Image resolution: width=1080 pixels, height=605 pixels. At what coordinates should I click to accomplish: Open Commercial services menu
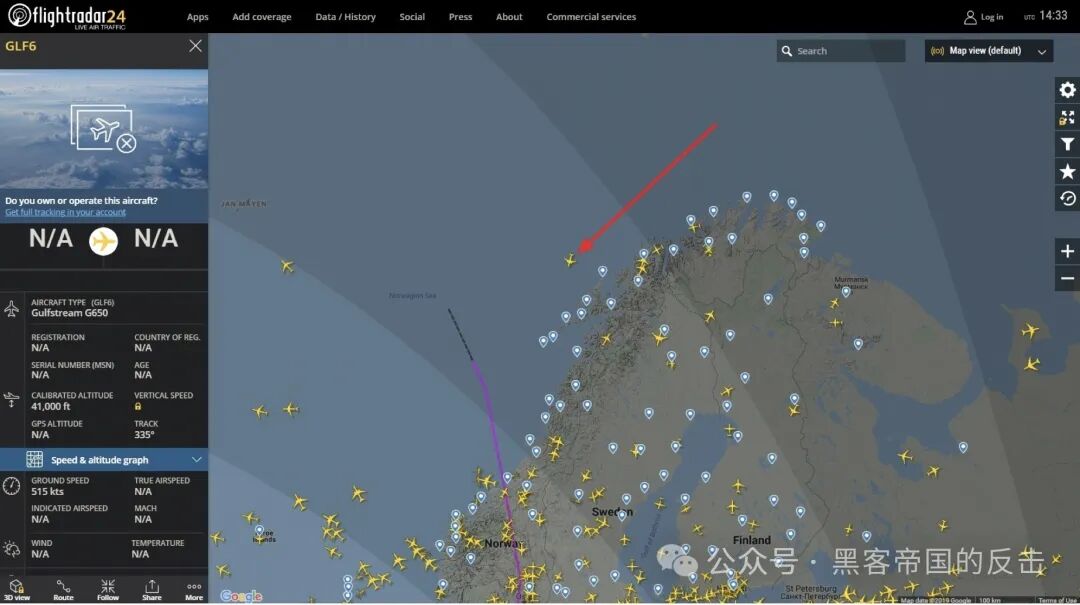coord(591,17)
